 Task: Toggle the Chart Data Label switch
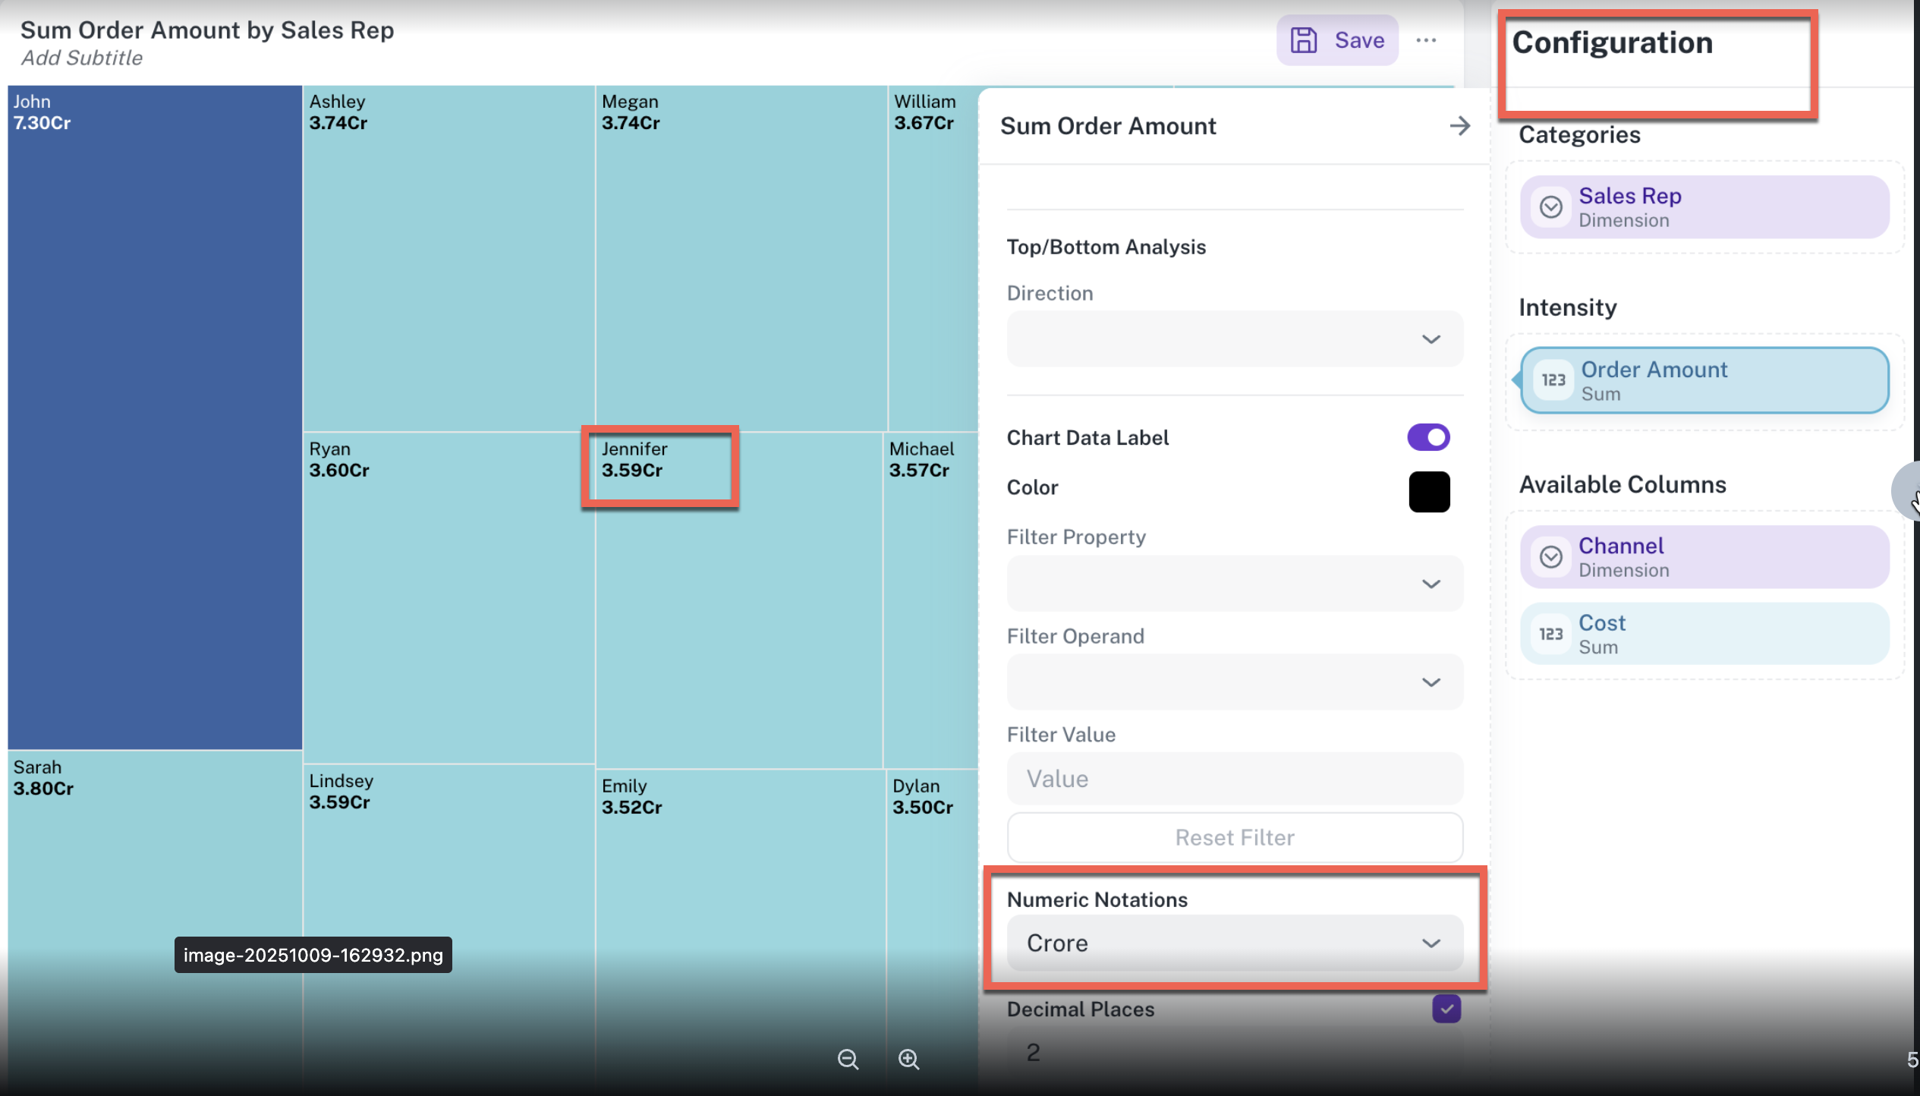[x=1428, y=437]
